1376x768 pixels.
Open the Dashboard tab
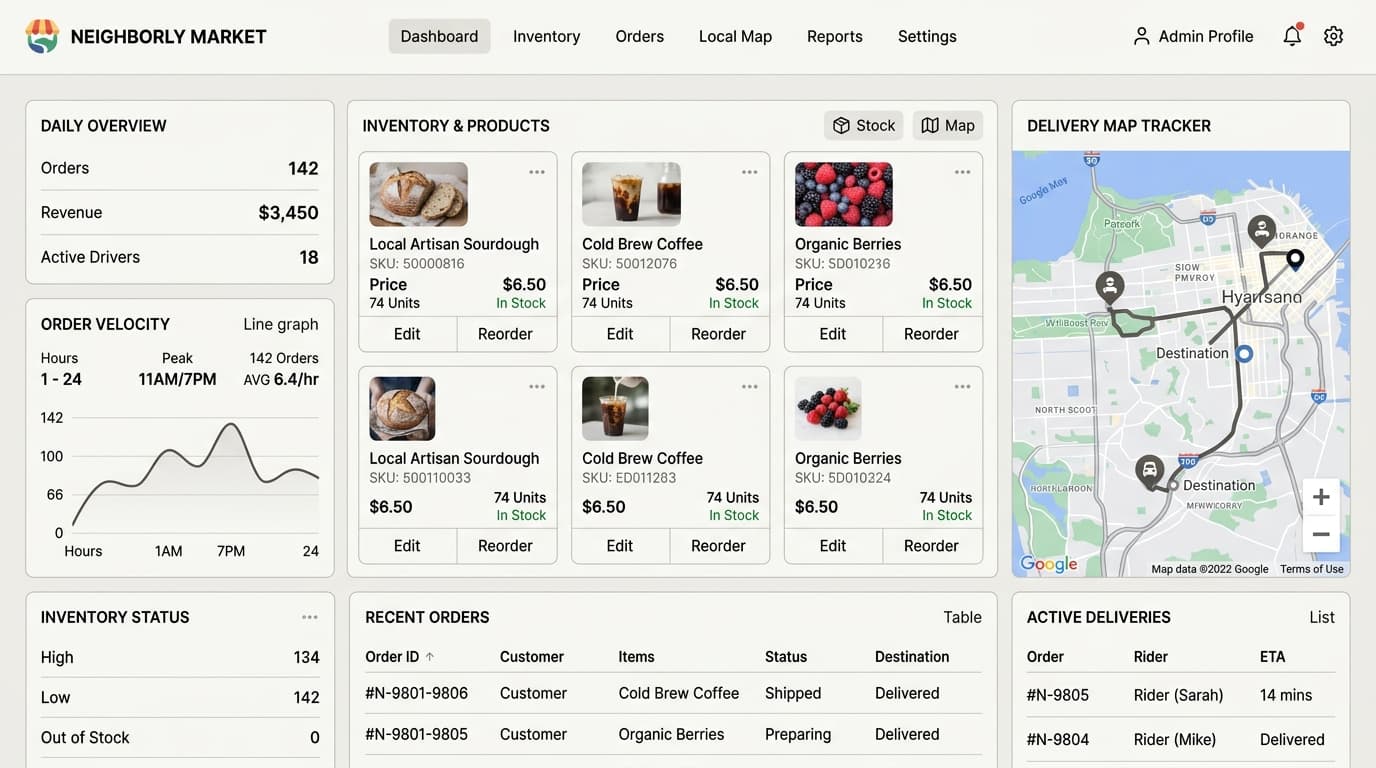[439, 36]
